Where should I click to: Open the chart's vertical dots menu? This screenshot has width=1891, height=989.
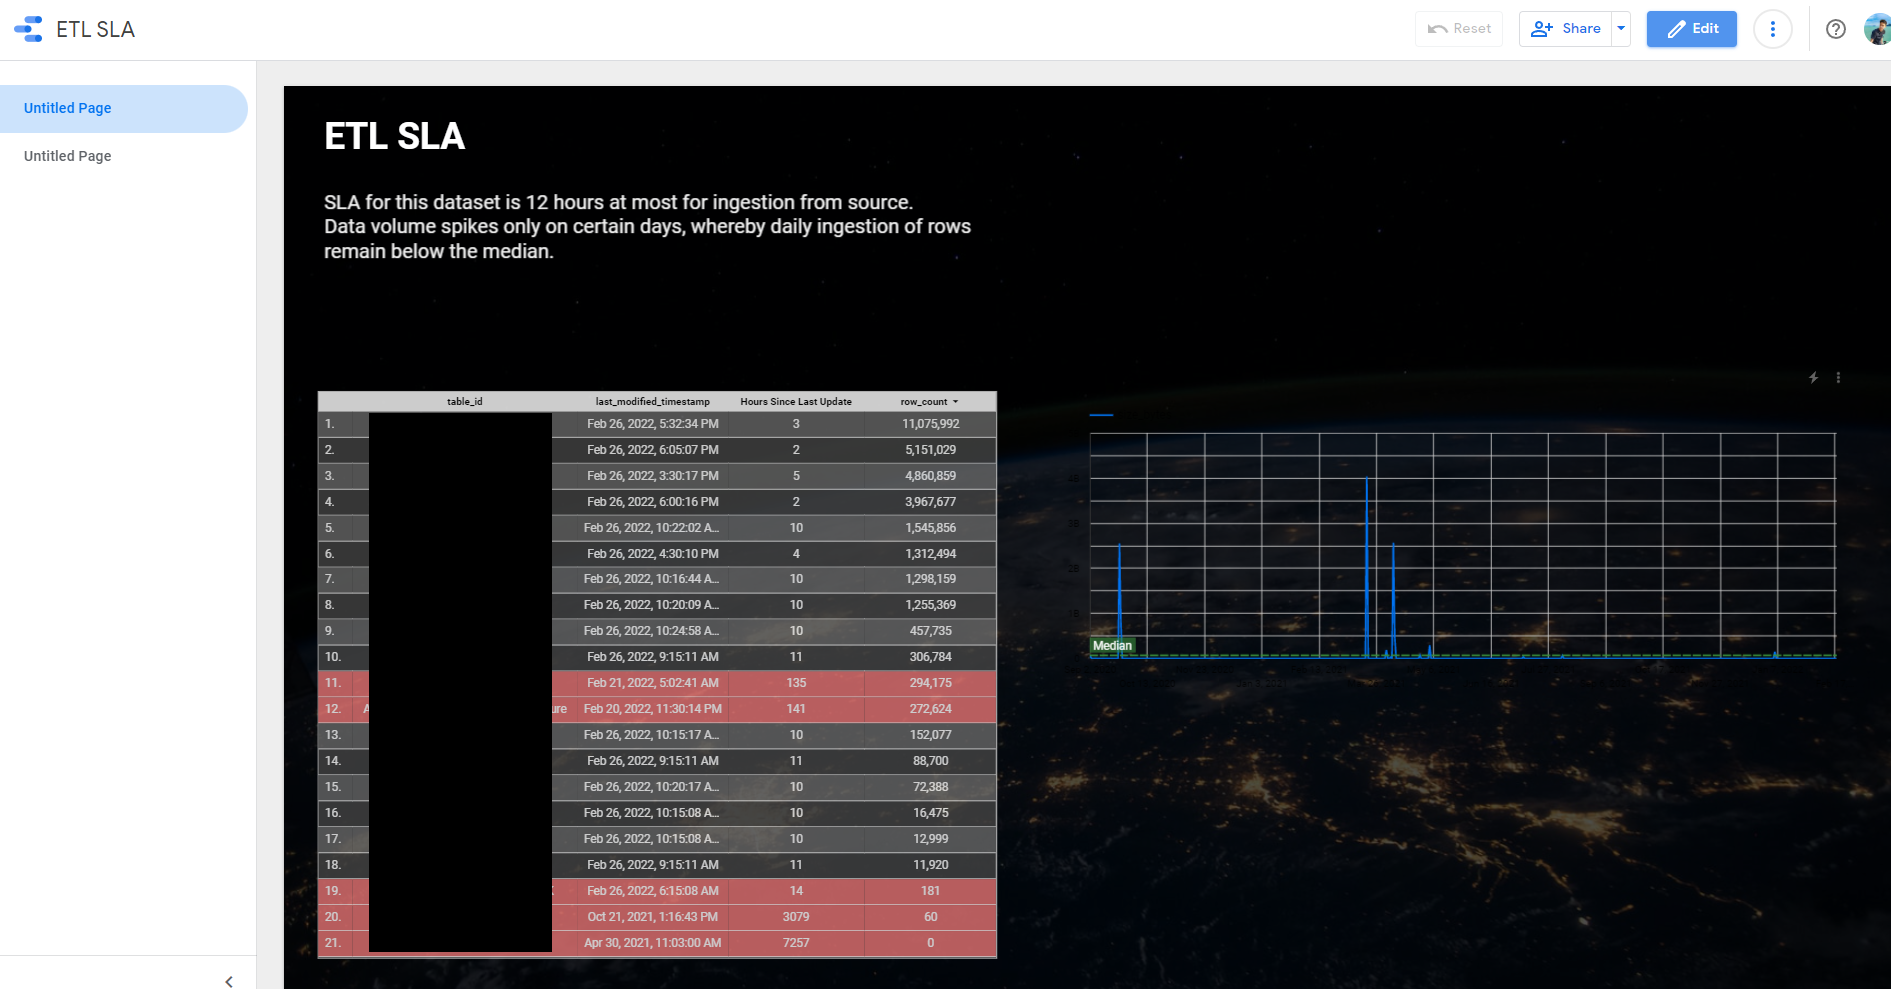(1838, 378)
